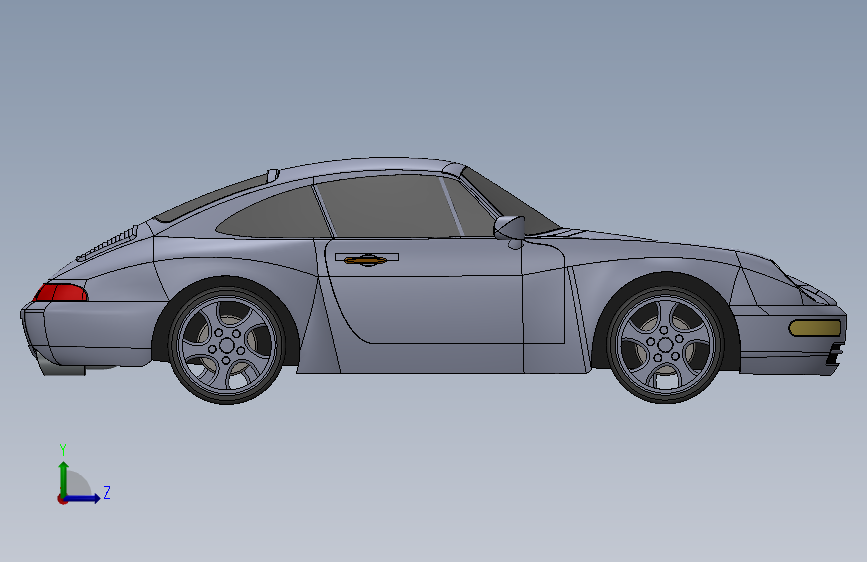
Task: Click the blue Z axis arrow of the triad
Action: (83, 498)
